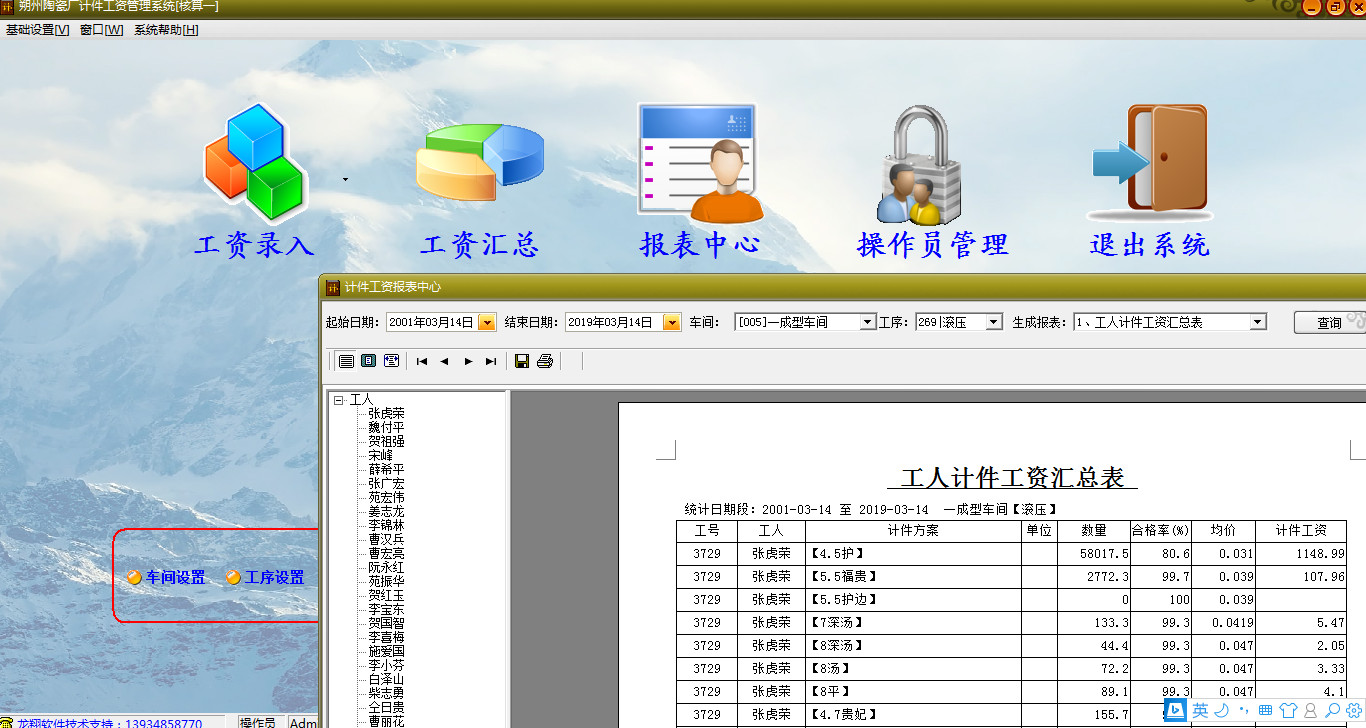Open the 生成报表 report type dropdown
Viewport: 1366px width, 728px height.
coord(1258,322)
